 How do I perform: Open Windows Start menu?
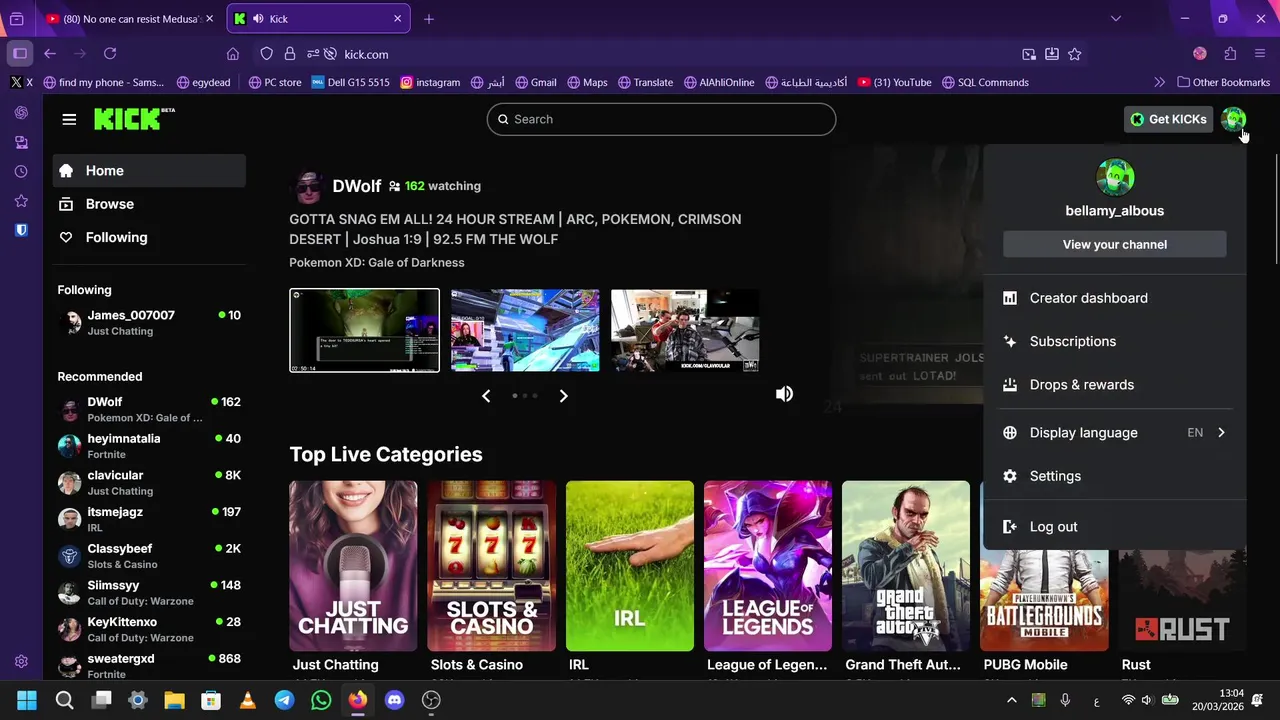[x=27, y=700]
